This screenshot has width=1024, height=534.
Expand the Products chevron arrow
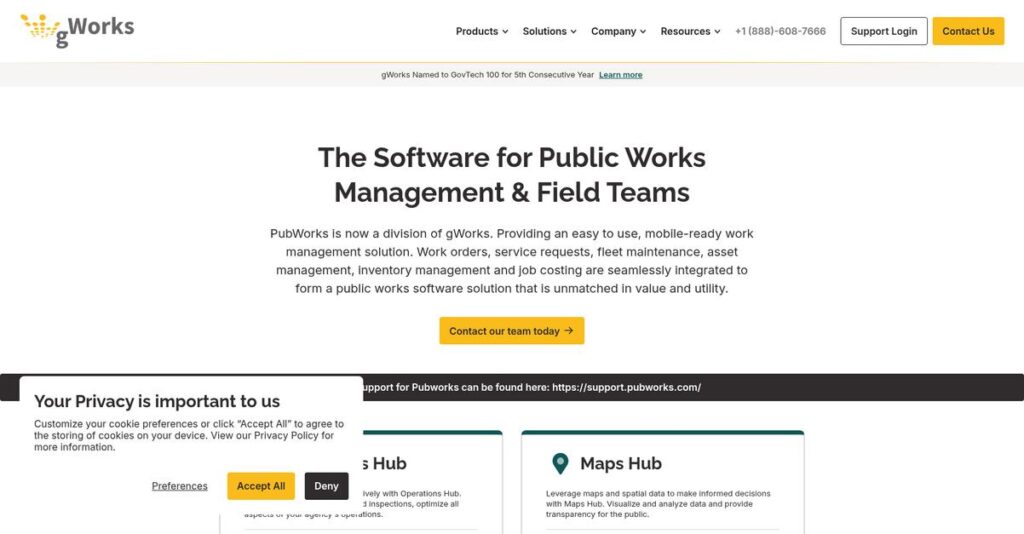(505, 31)
